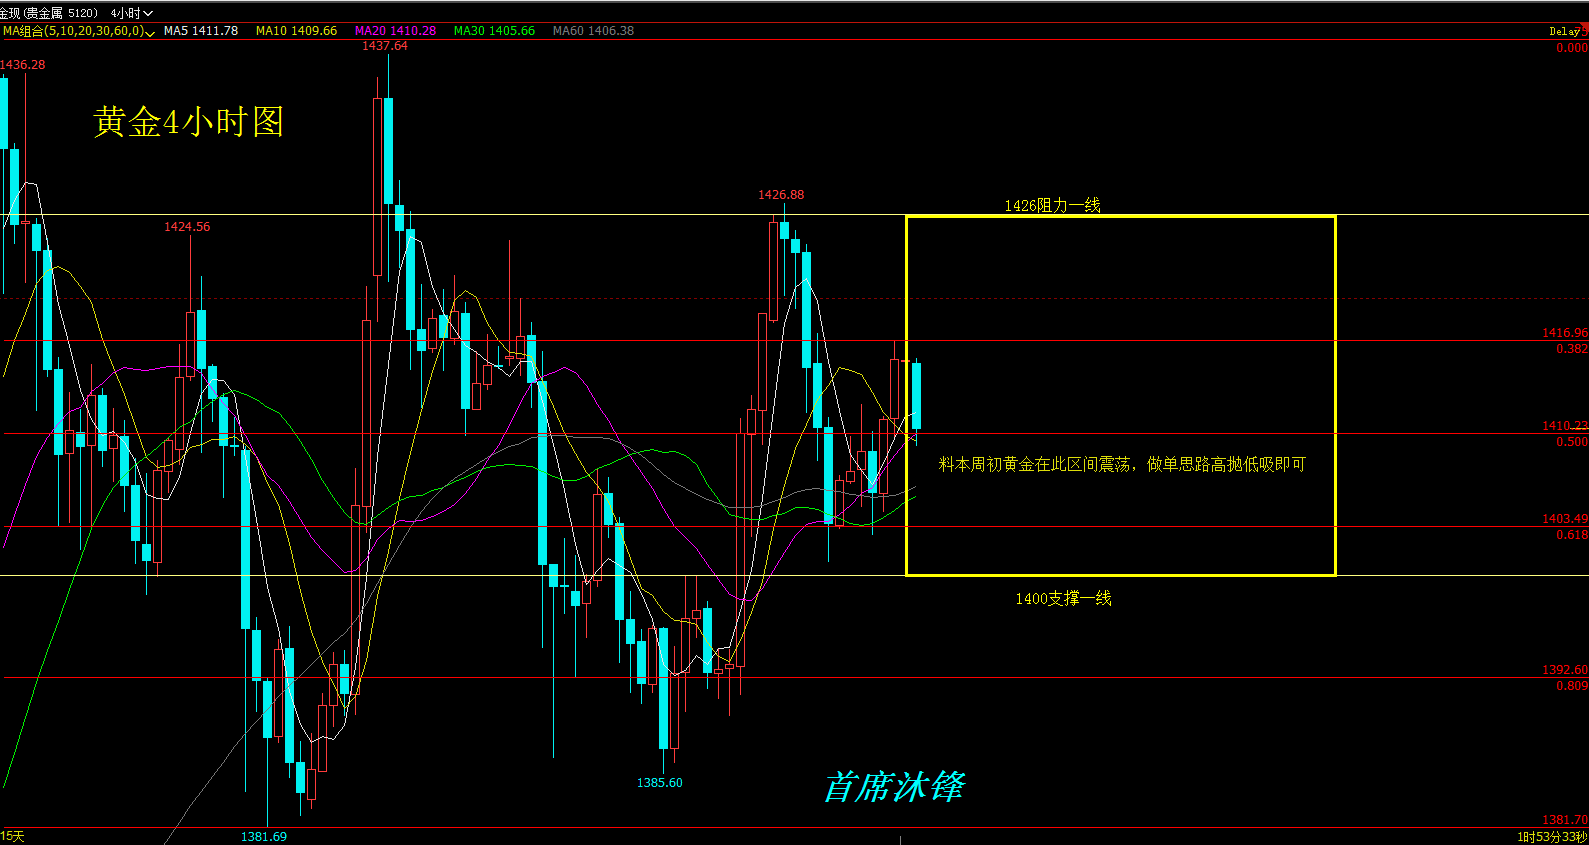Select the 黄金4小时图 chart title text
This screenshot has height=845, width=1589.
point(189,122)
